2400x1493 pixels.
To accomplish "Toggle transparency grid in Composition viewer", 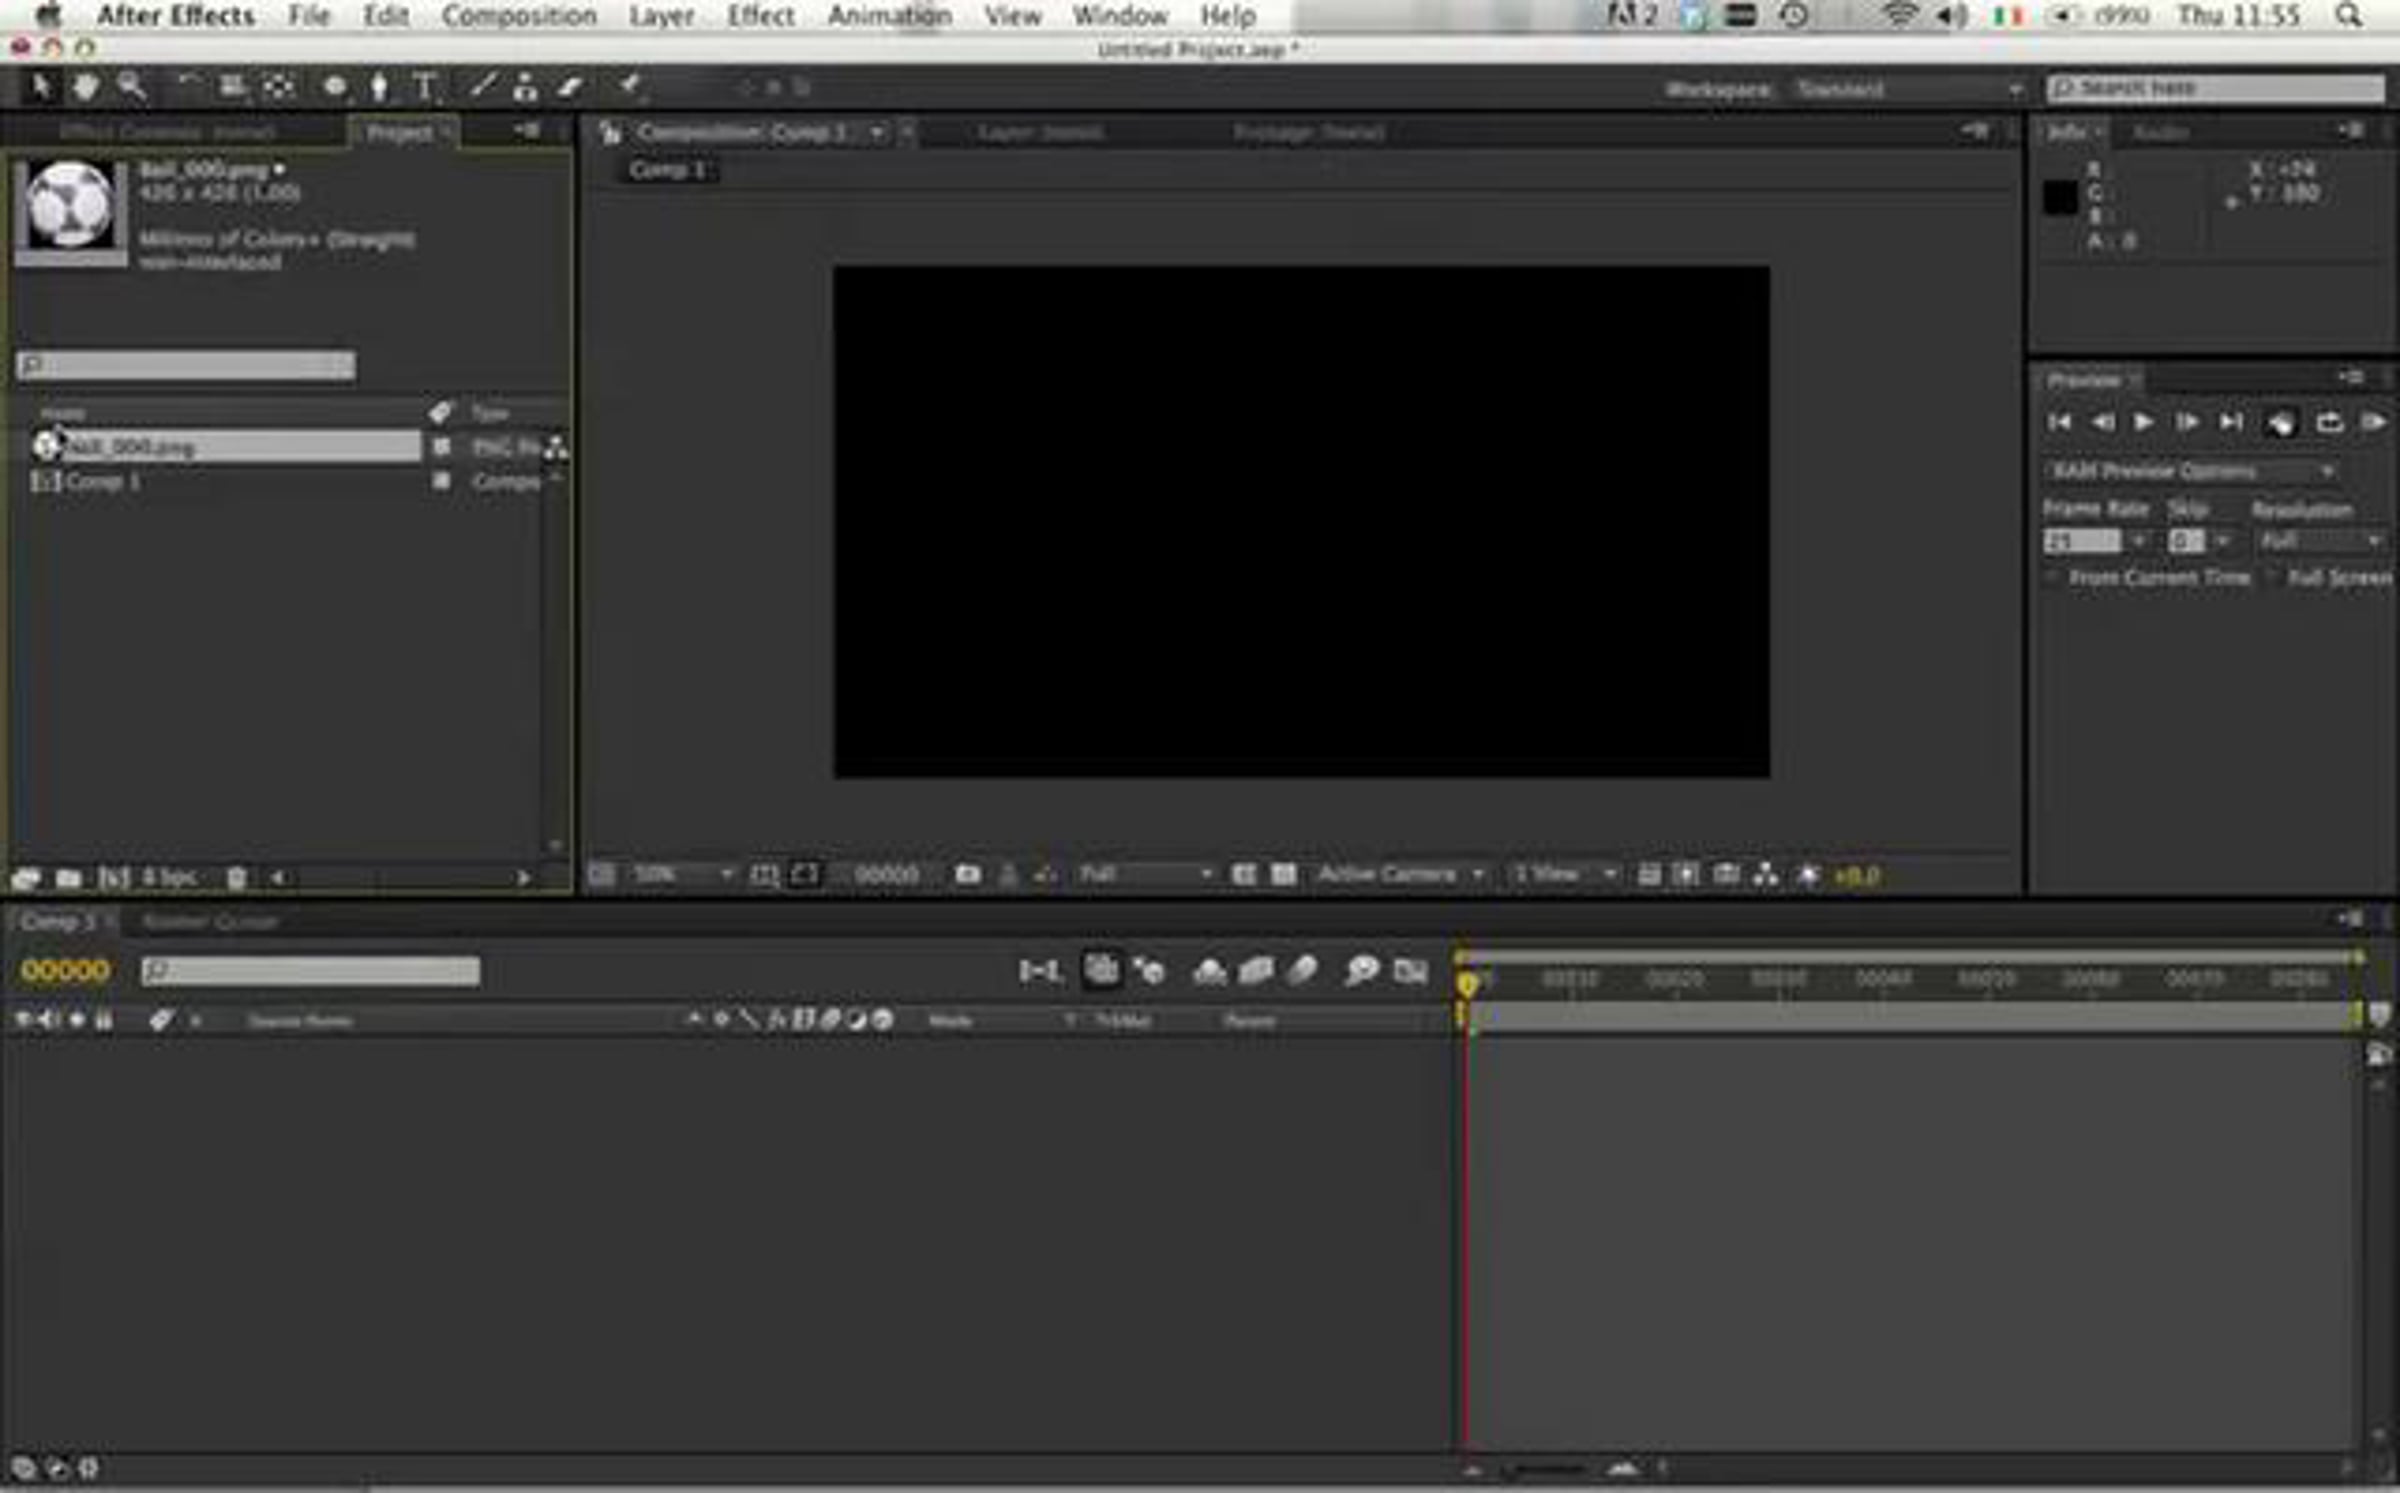I will point(1283,874).
